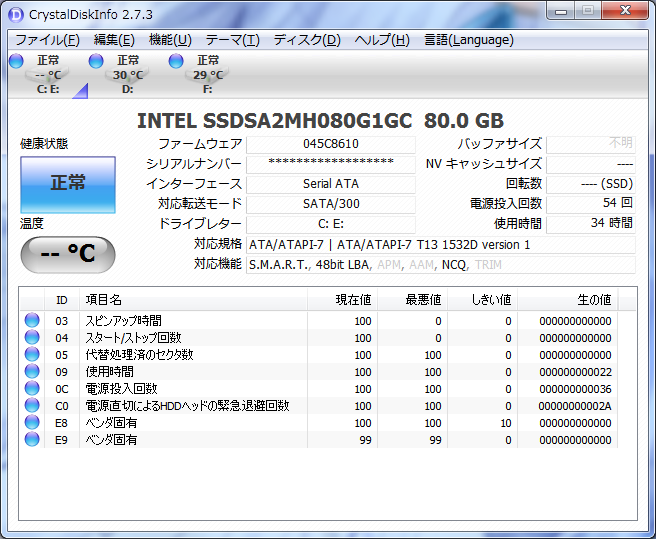Click the supported features field with S.M.A.R.T.

(x=441, y=265)
